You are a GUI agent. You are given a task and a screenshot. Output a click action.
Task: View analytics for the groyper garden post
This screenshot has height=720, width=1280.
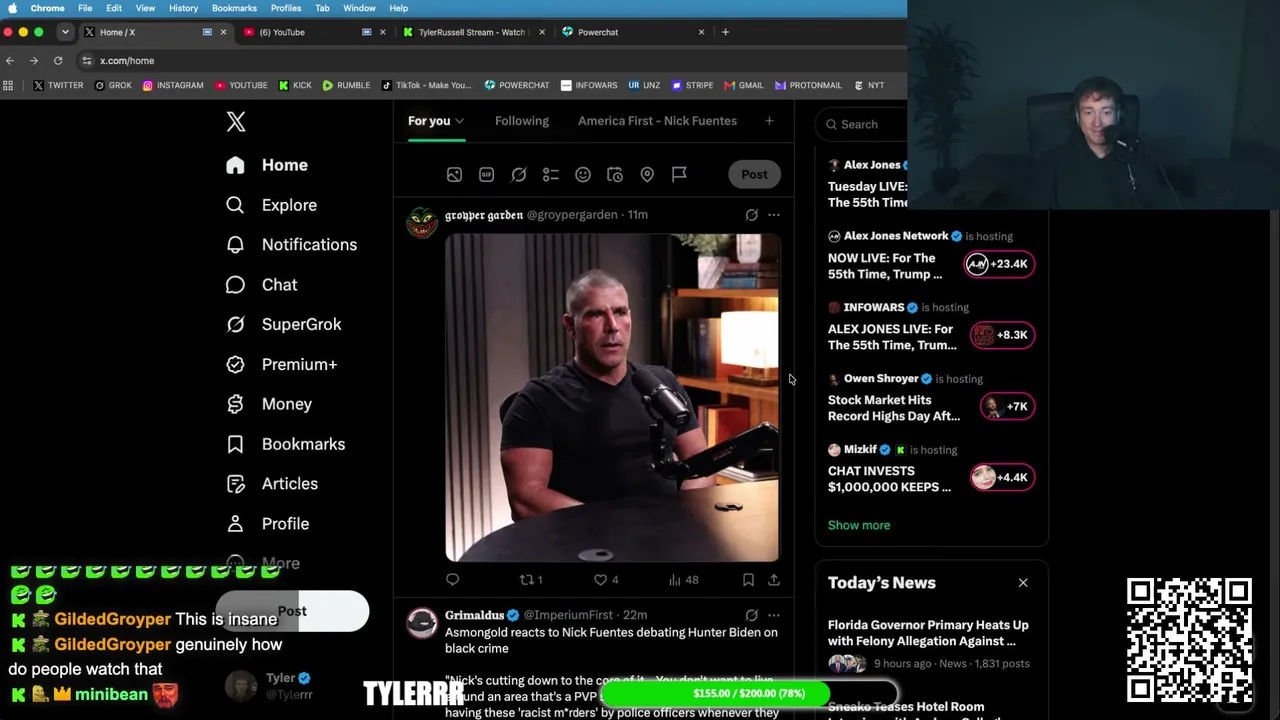684,580
